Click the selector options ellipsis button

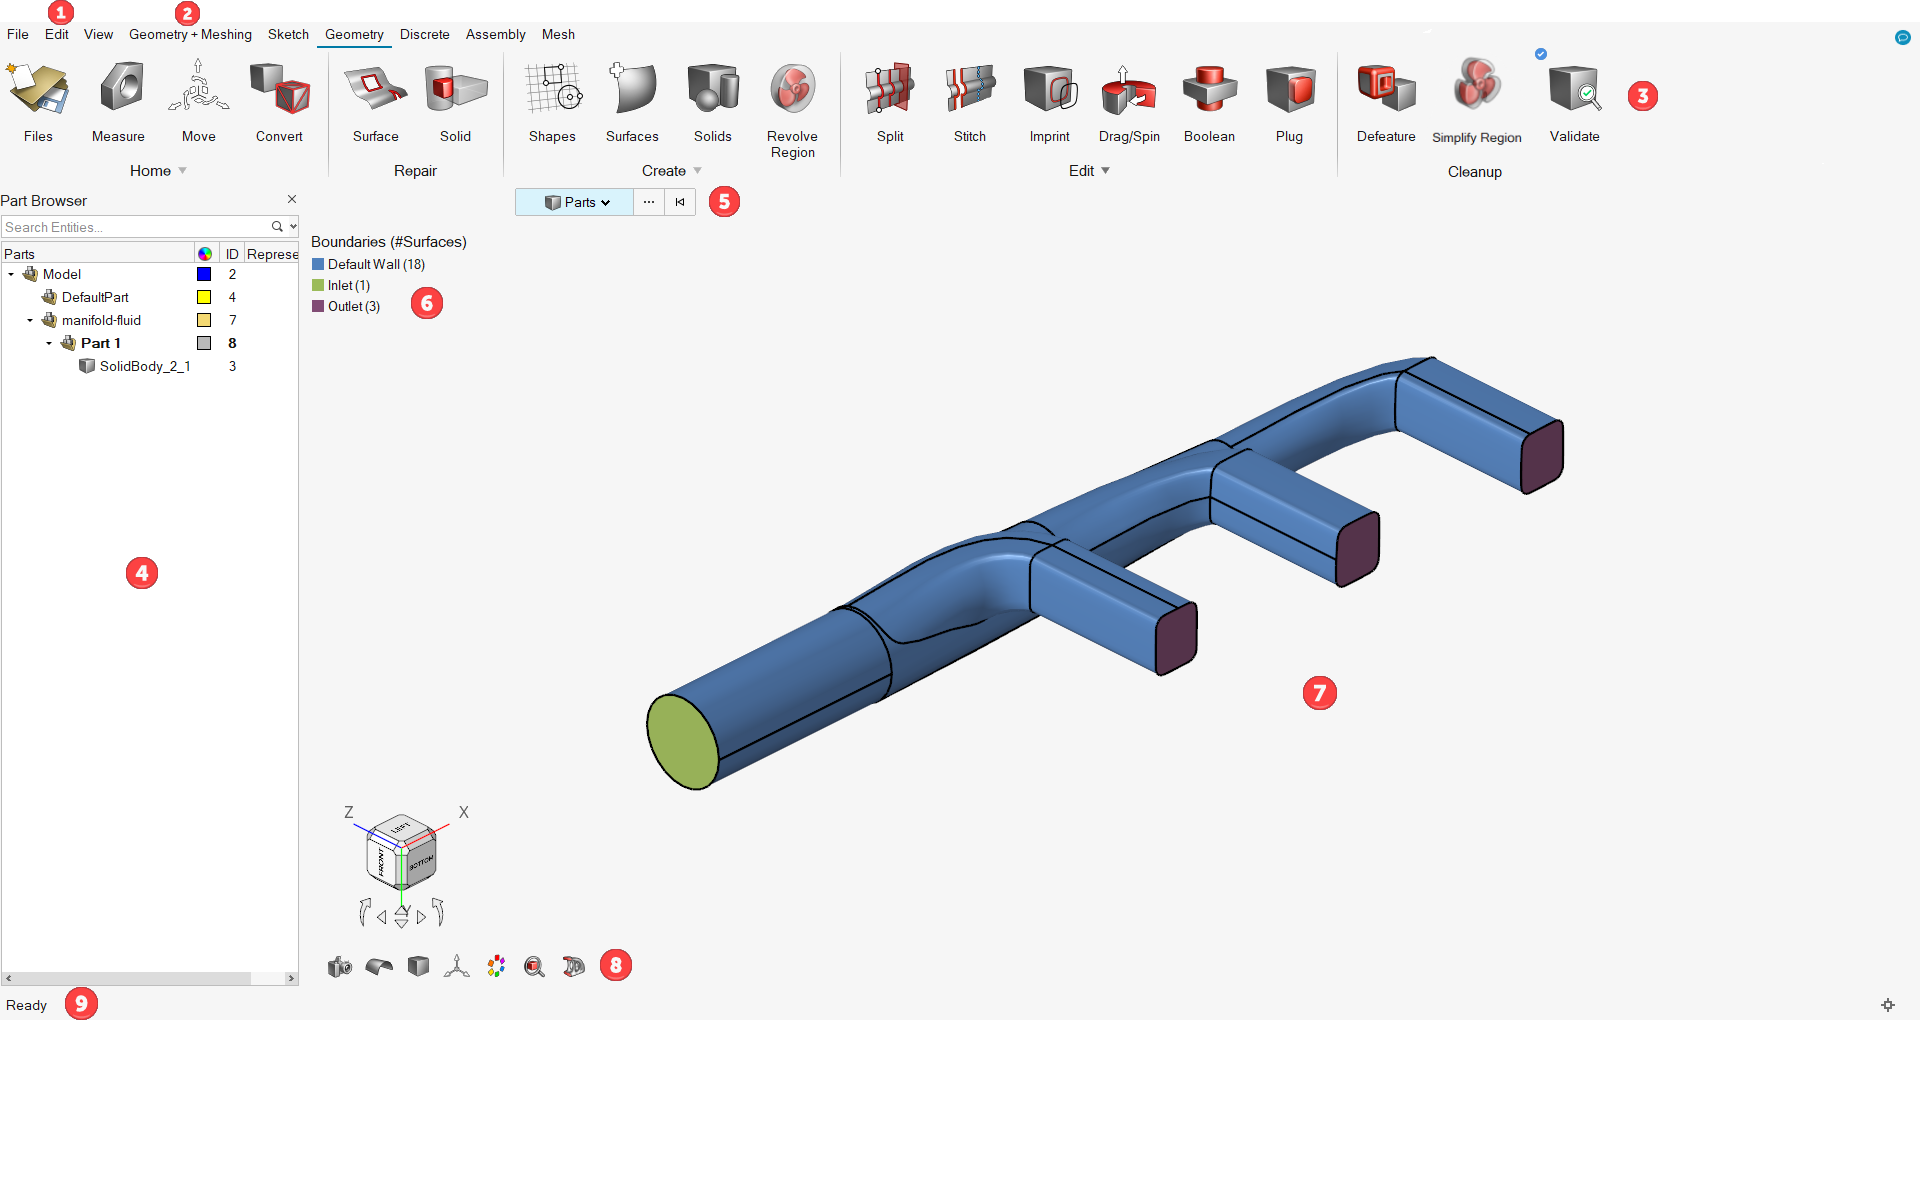coord(649,202)
